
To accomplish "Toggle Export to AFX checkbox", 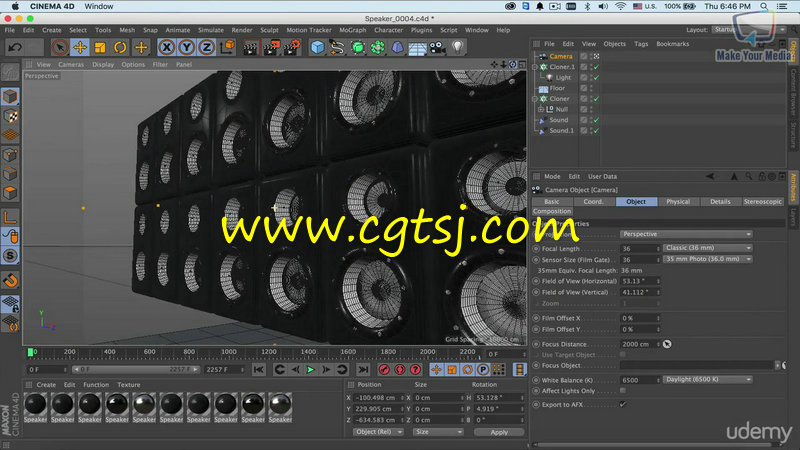I will tap(623, 405).
